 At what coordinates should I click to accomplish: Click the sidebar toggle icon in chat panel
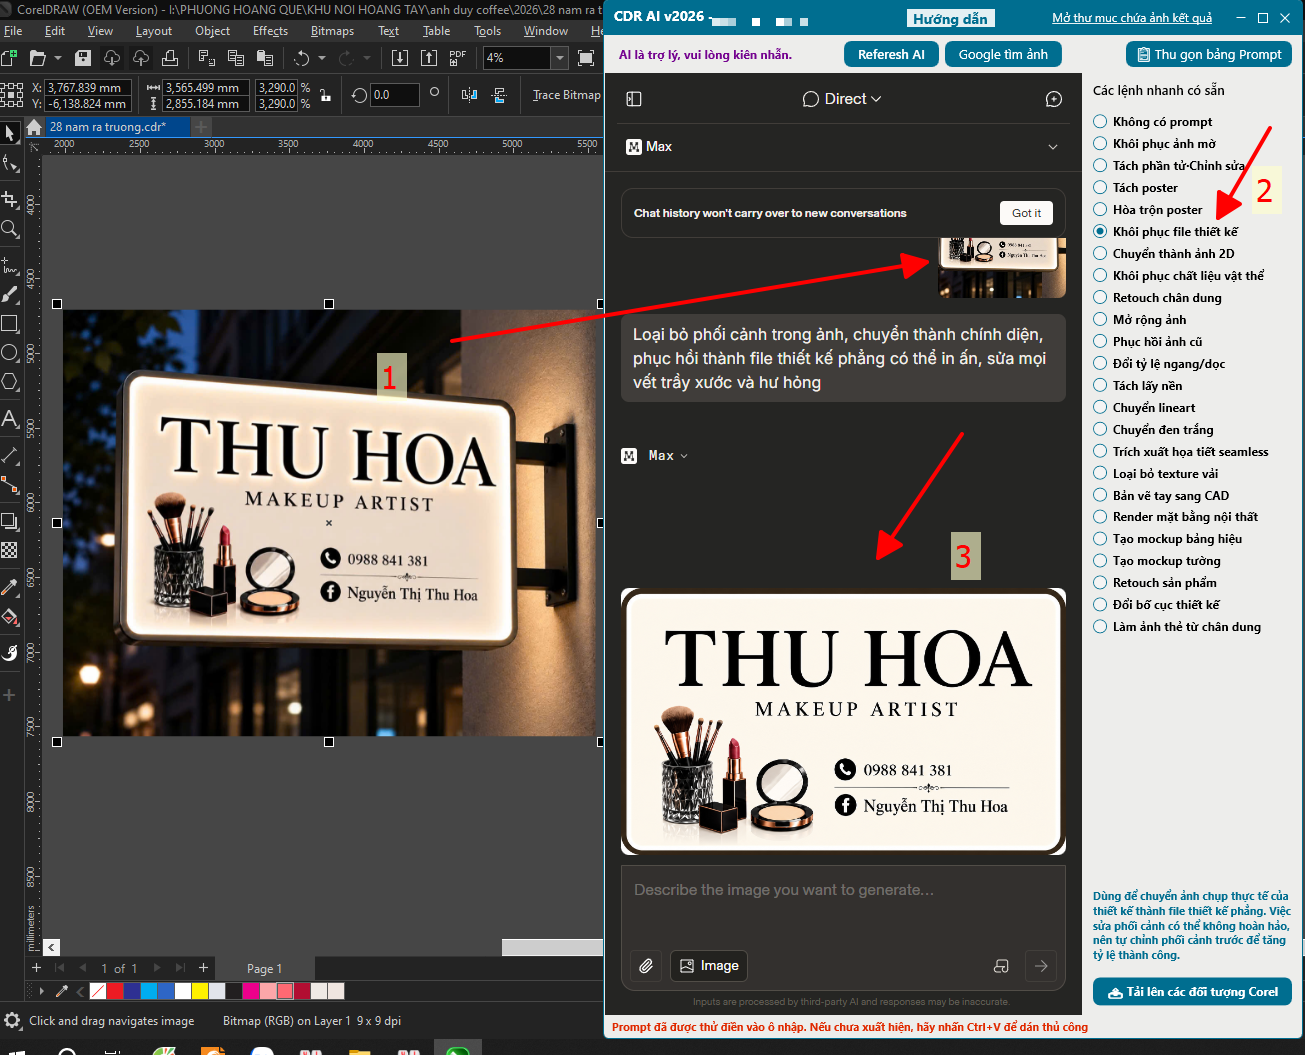click(x=634, y=99)
